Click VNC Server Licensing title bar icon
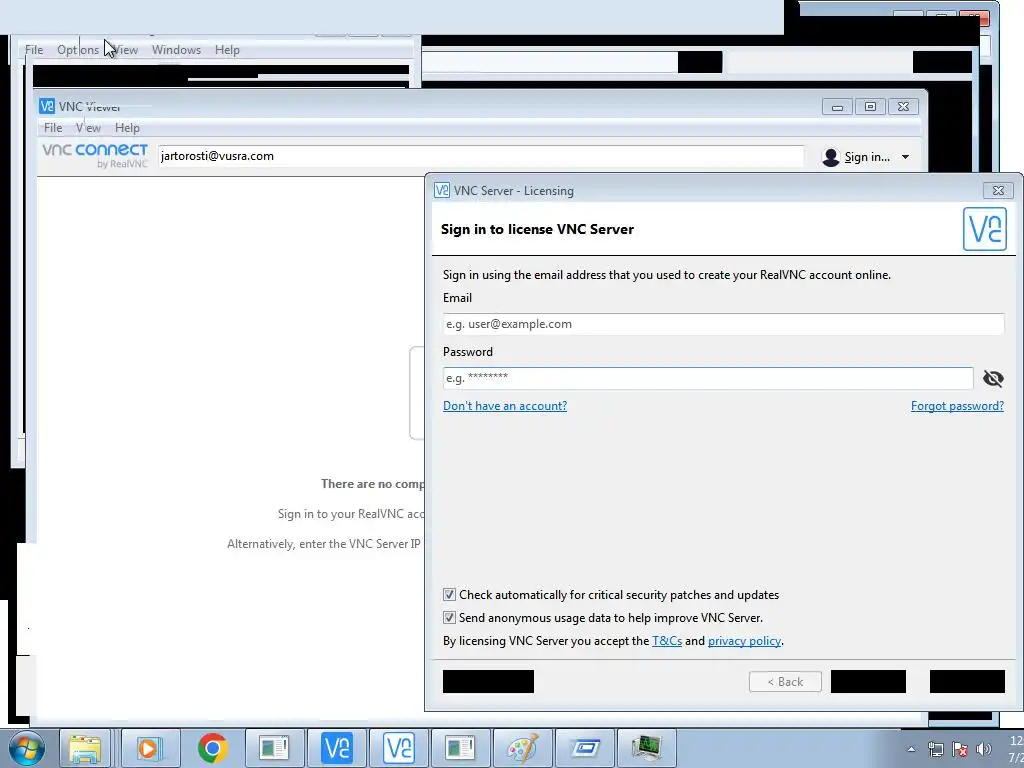This screenshot has height=768, width=1024. (x=442, y=190)
